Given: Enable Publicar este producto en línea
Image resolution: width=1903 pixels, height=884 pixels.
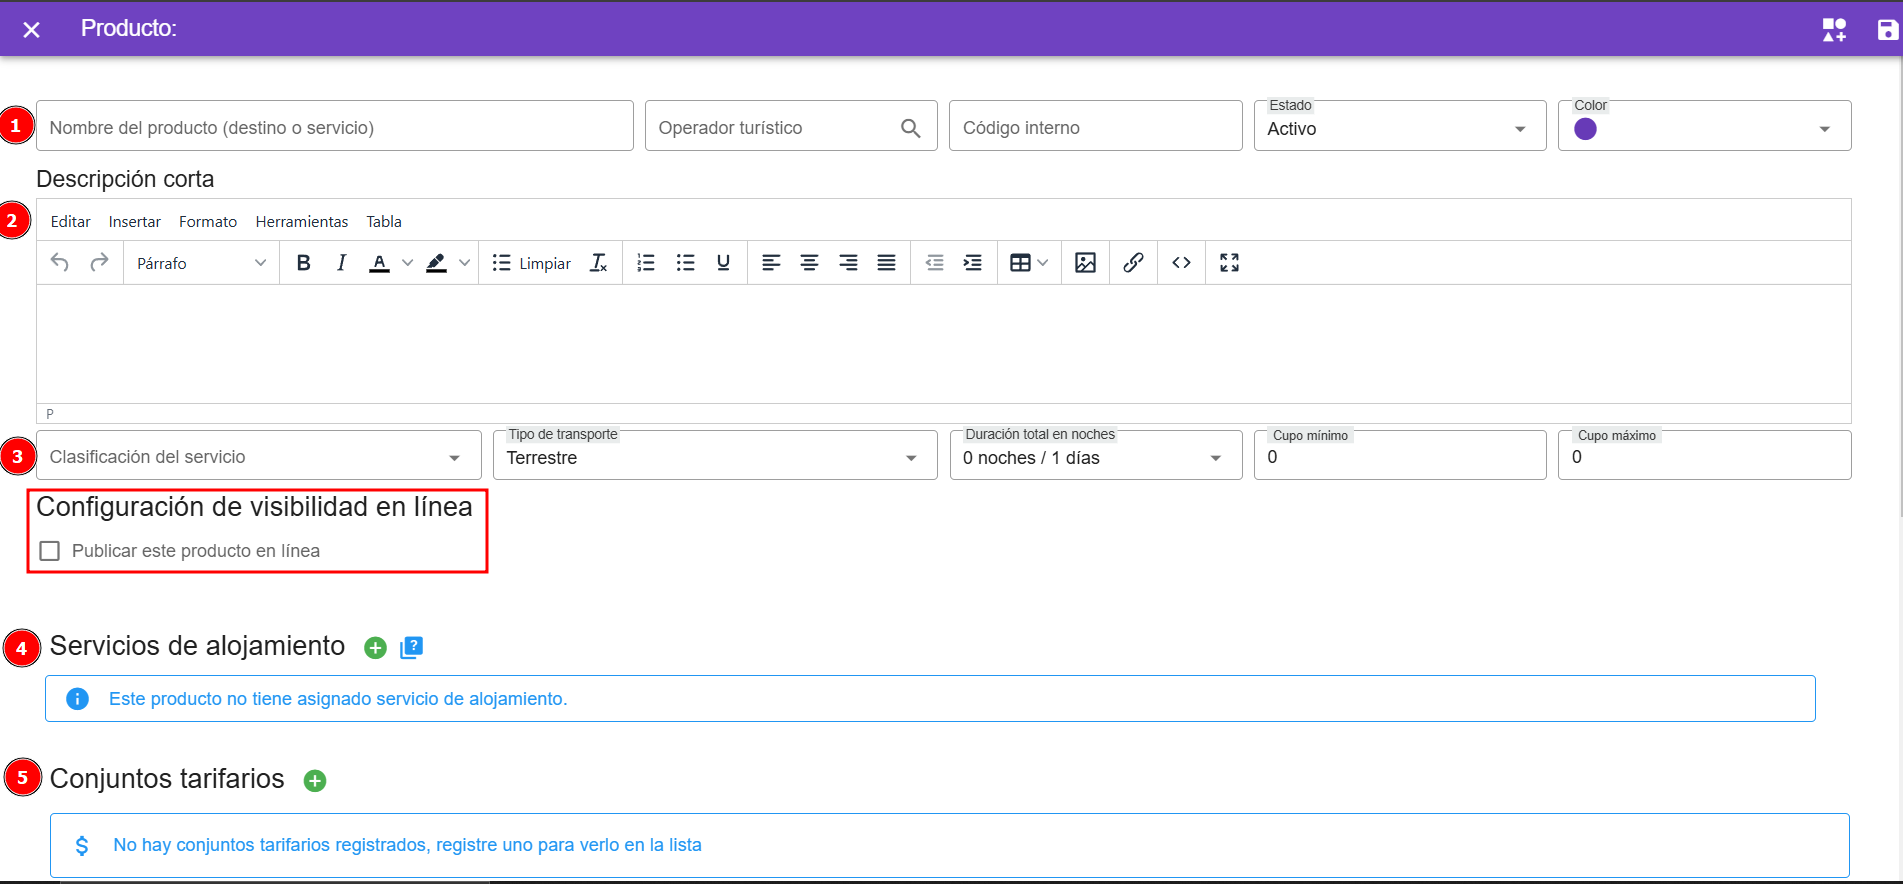Looking at the screenshot, I should [x=50, y=551].
